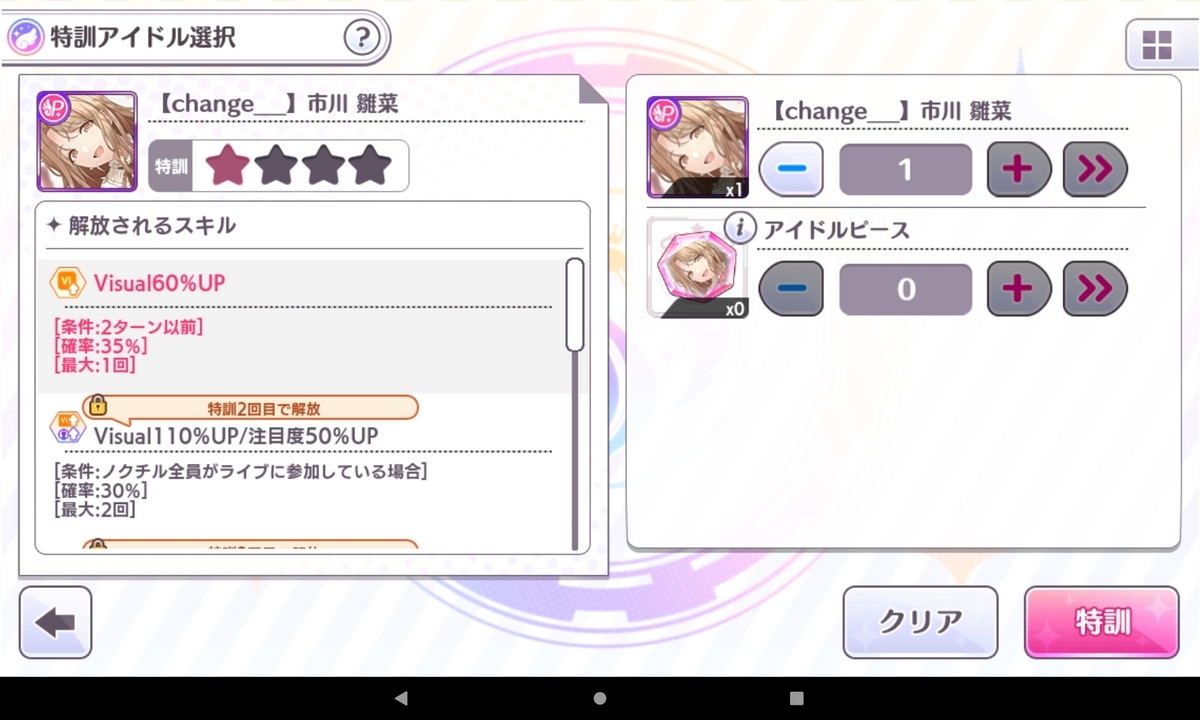Decrease the Idol Piece count
The width and height of the screenshot is (1200, 720).
(x=791, y=289)
